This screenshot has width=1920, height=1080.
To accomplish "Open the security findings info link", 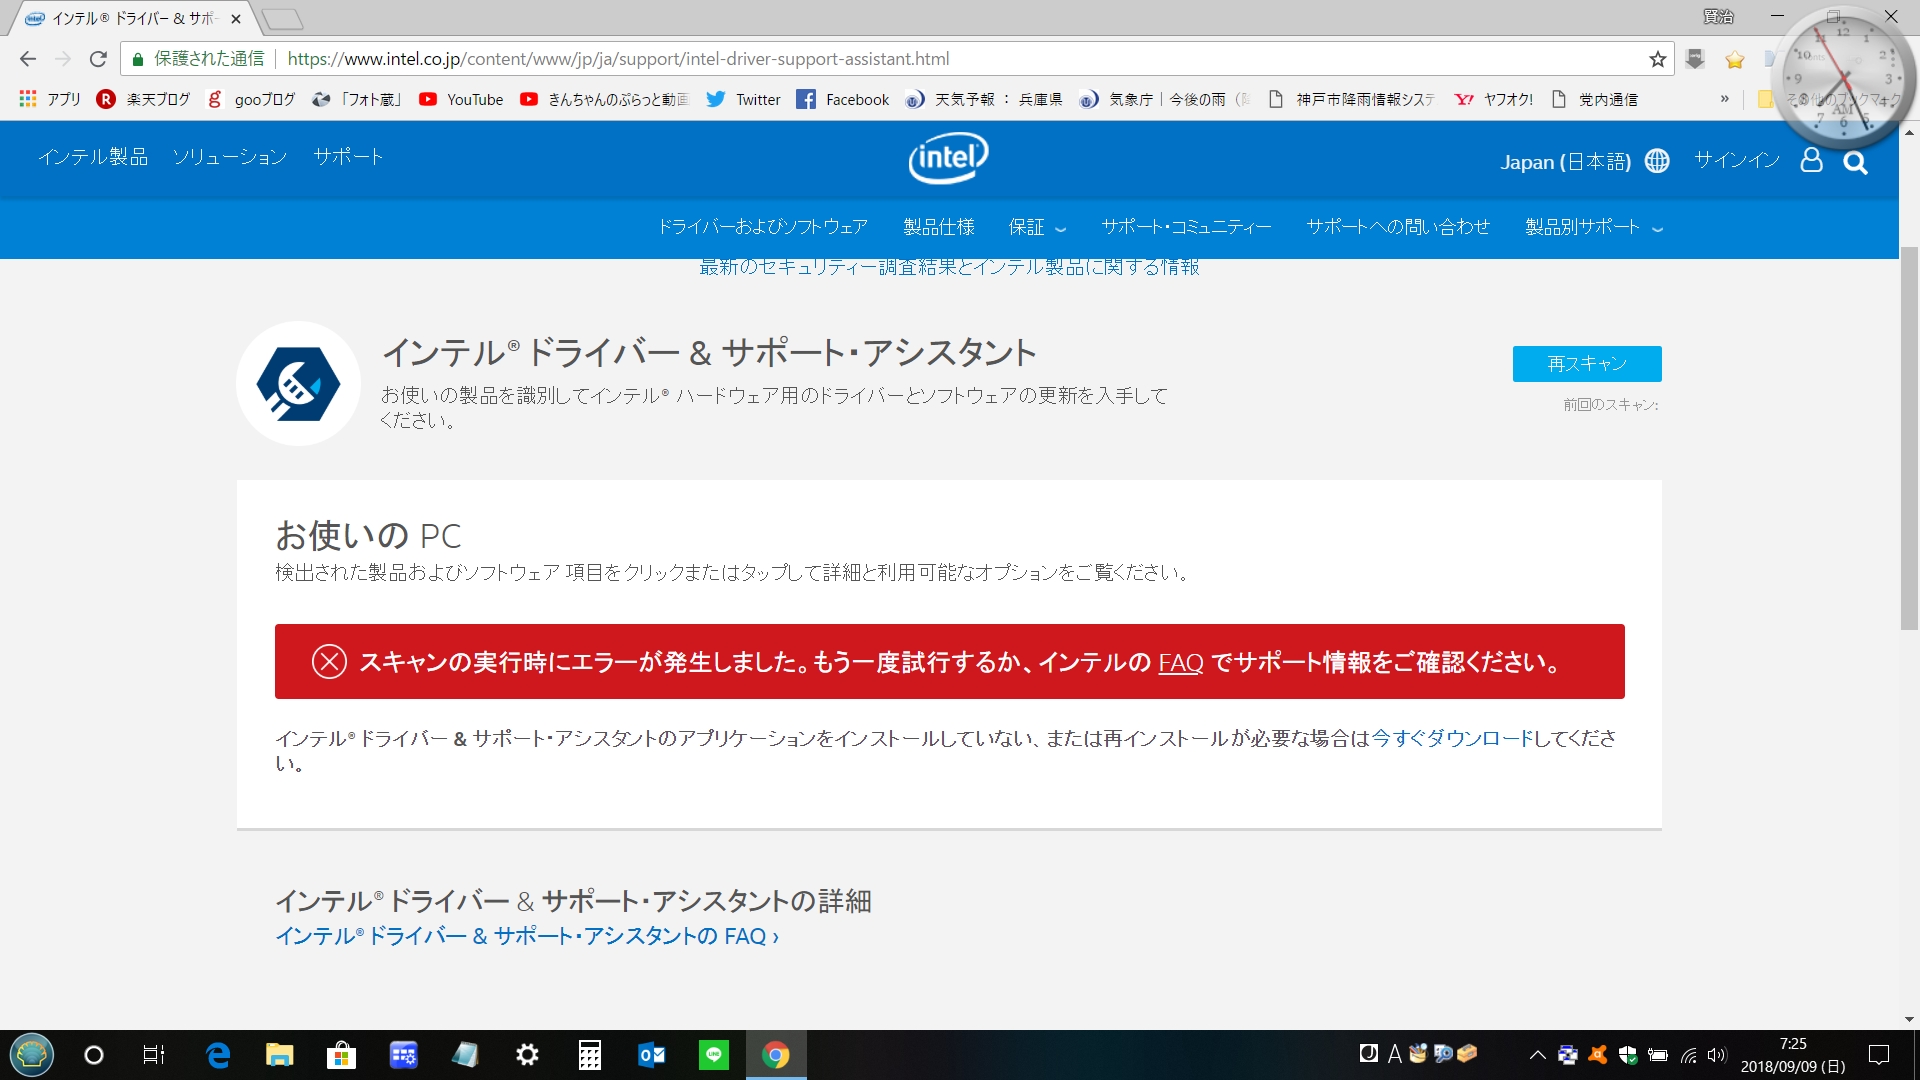I will pyautogui.click(x=949, y=267).
